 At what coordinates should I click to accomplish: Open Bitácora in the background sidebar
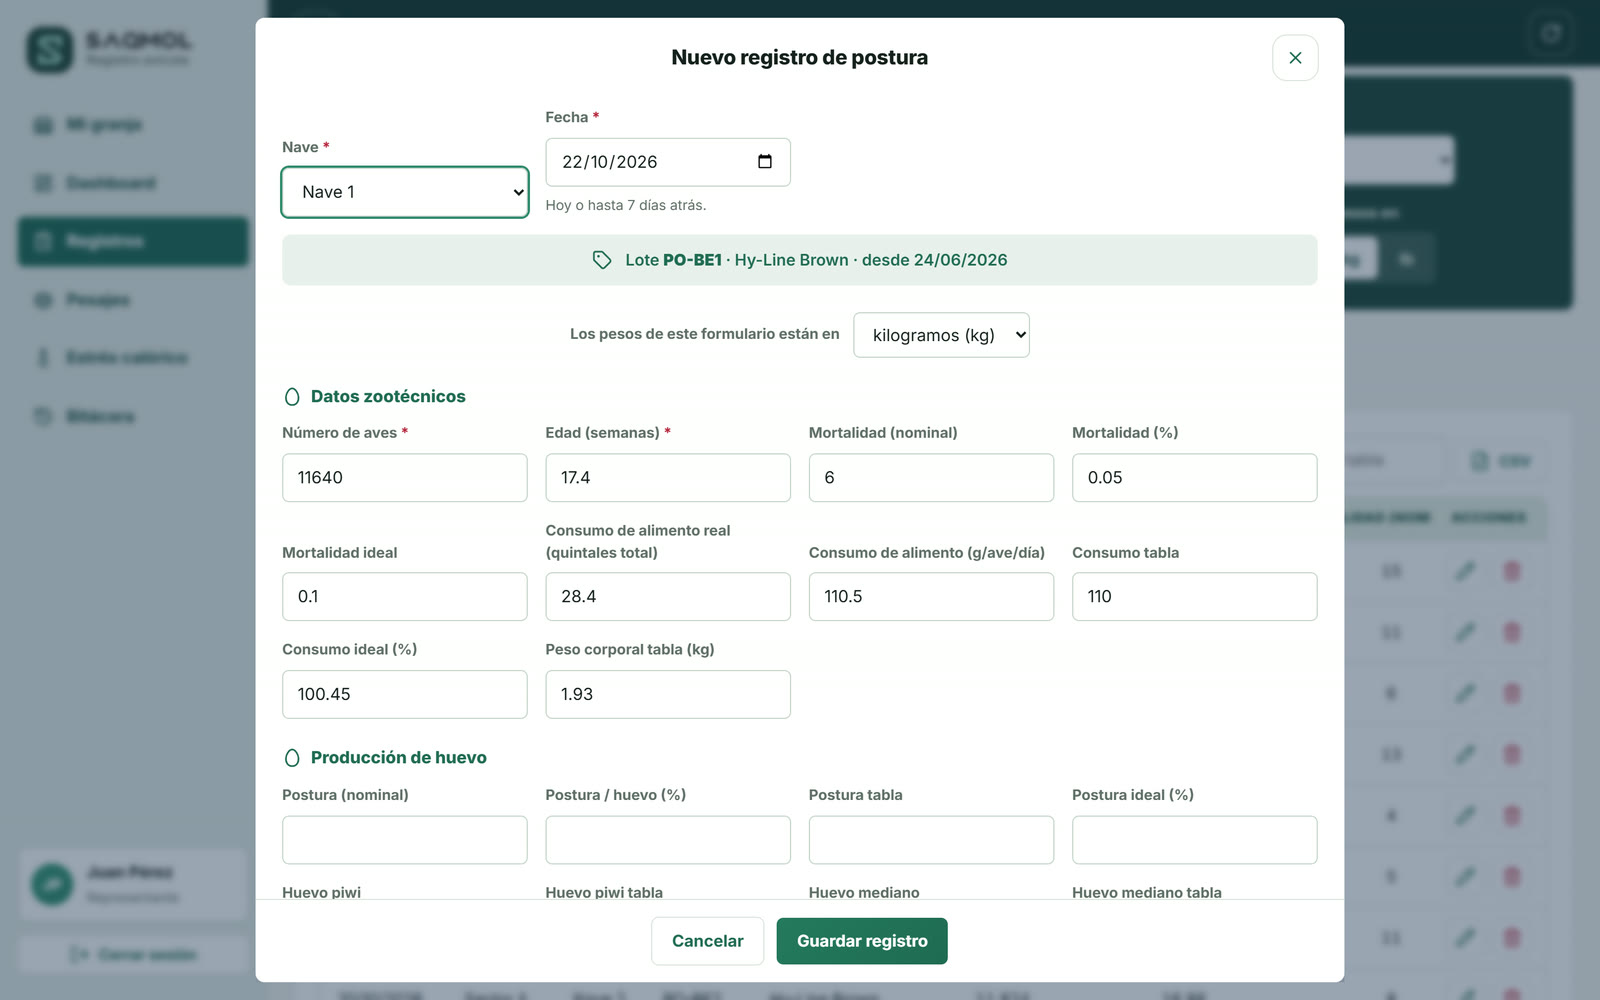pos(133,416)
